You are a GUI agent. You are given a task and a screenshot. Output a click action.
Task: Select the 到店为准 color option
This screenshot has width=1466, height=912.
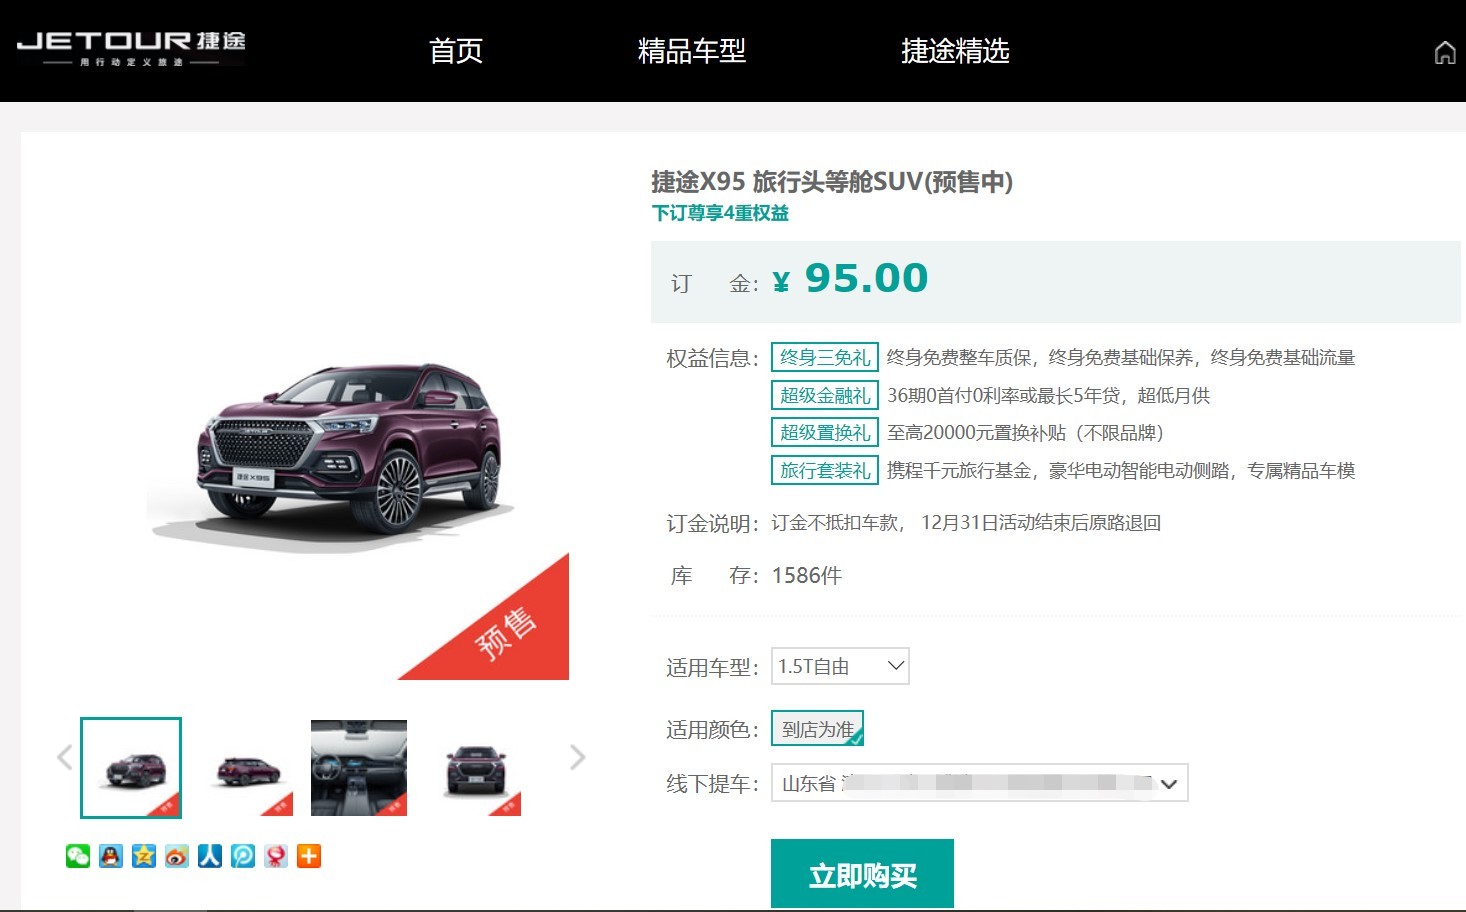coord(817,729)
